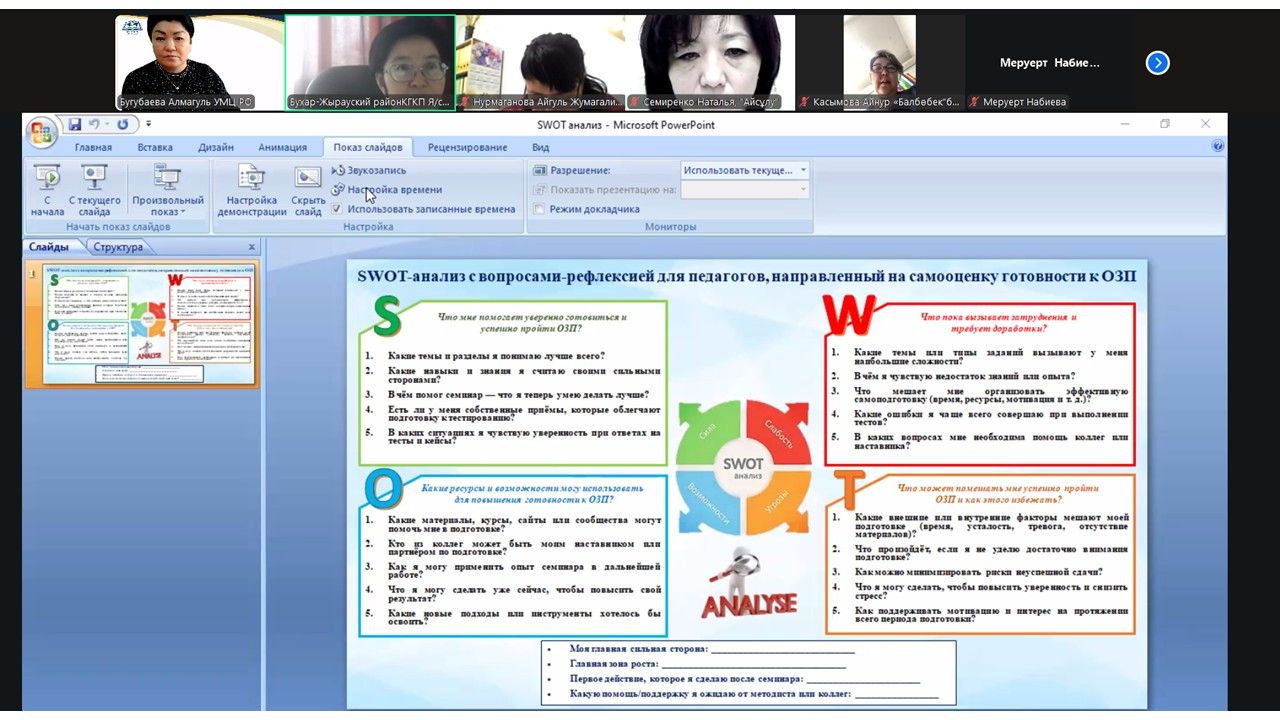Expand the quick access toolbar customize arrow

point(149,125)
